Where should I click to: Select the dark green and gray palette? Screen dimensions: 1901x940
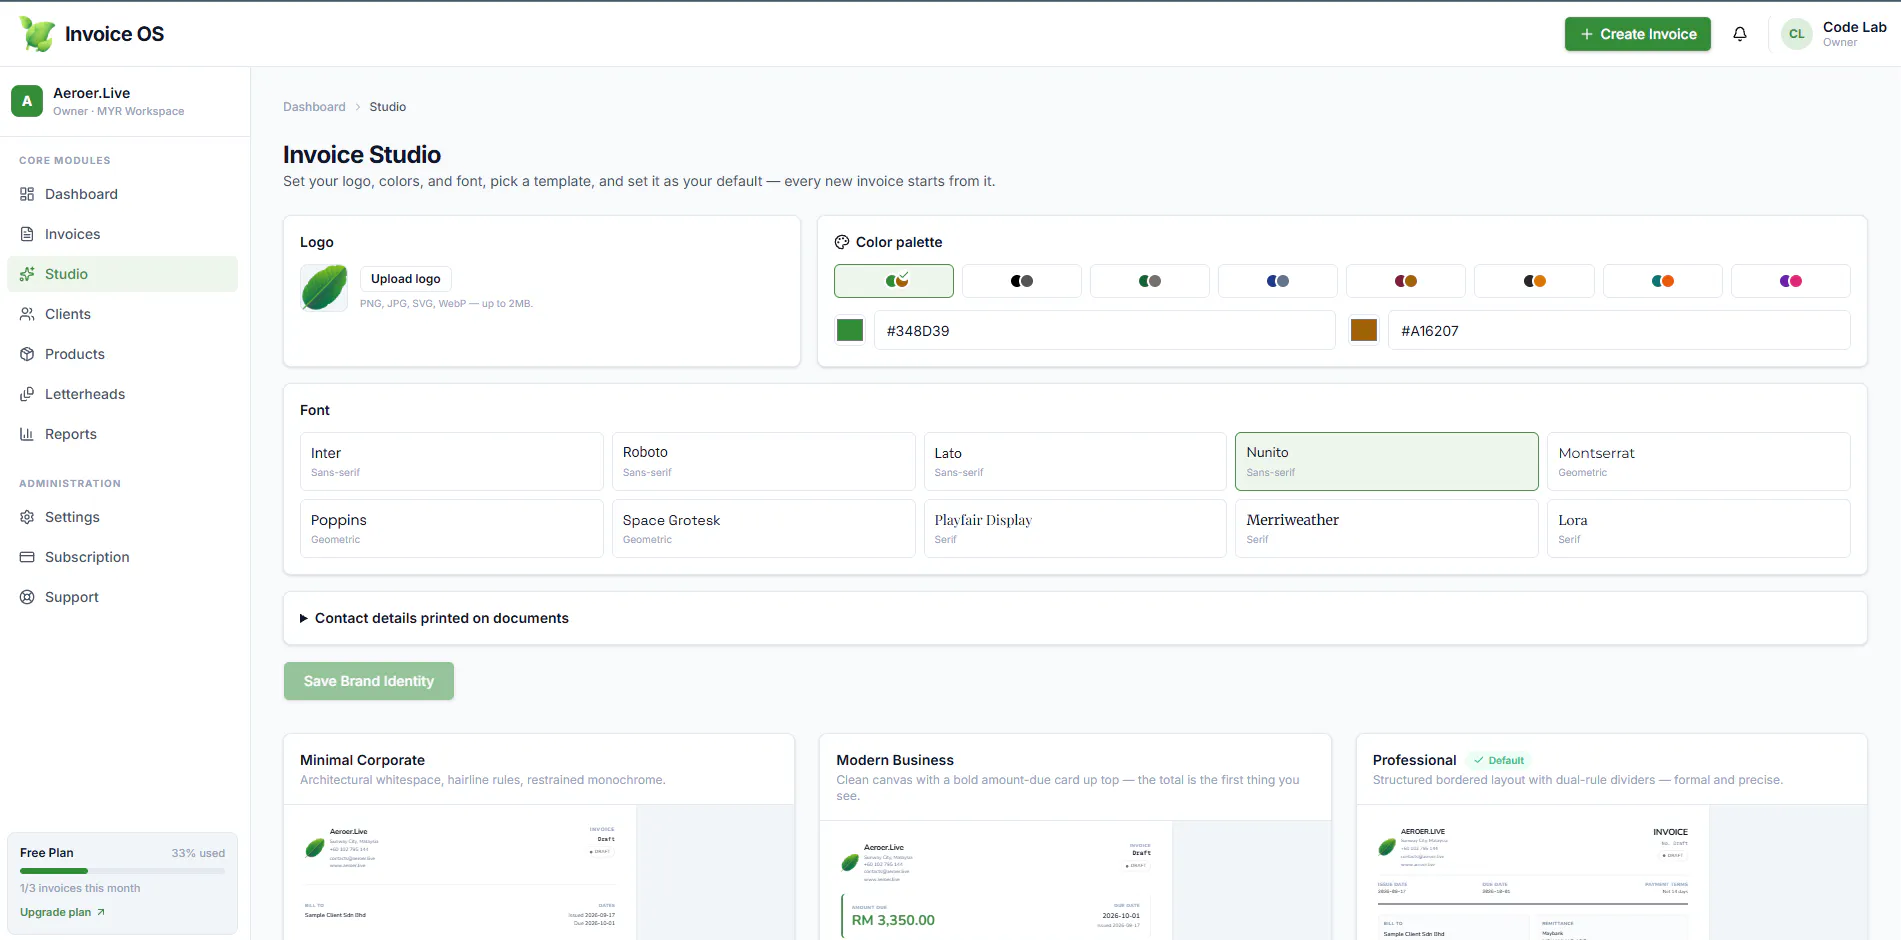[x=1150, y=281]
